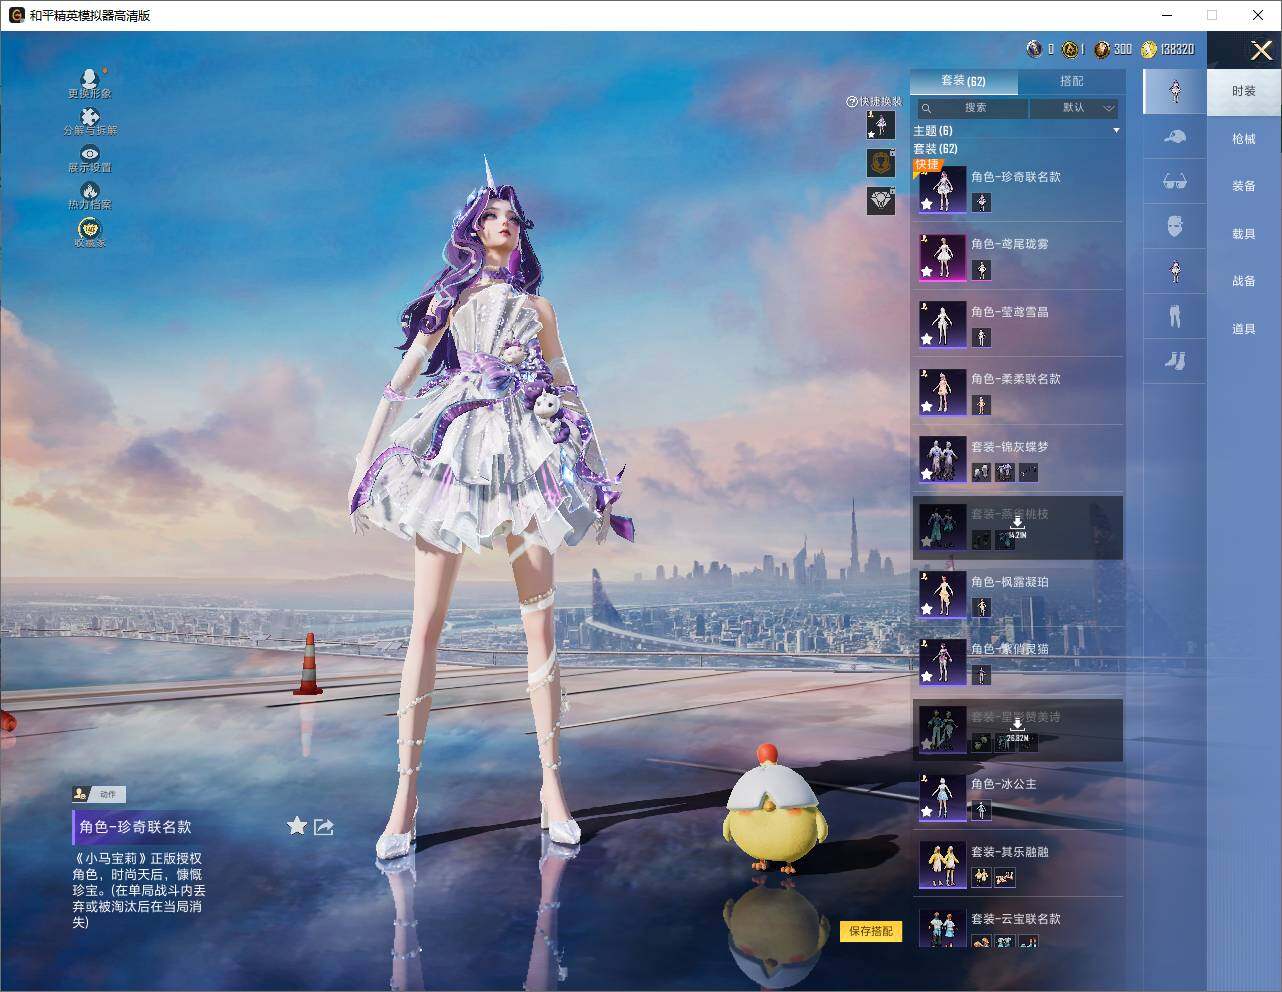
Task: Select the shoes category icon
Action: coord(1175,360)
